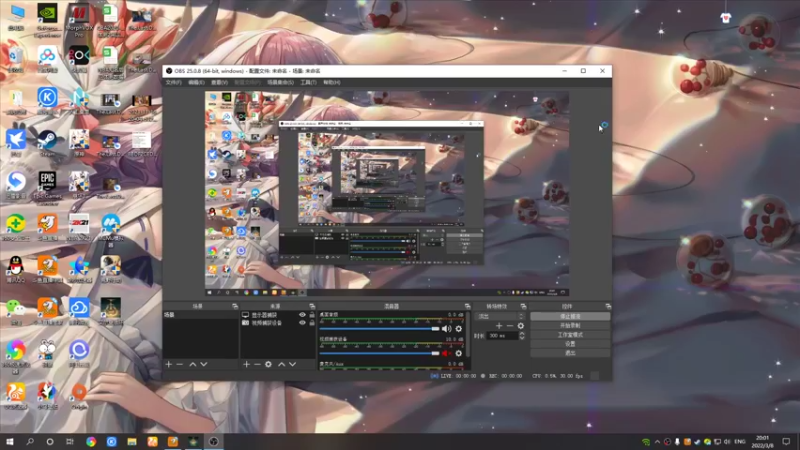Image resolution: width=800 pixels, height=450 pixels.
Task: Click the ENG input language indicator
Action: click(740, 442)
